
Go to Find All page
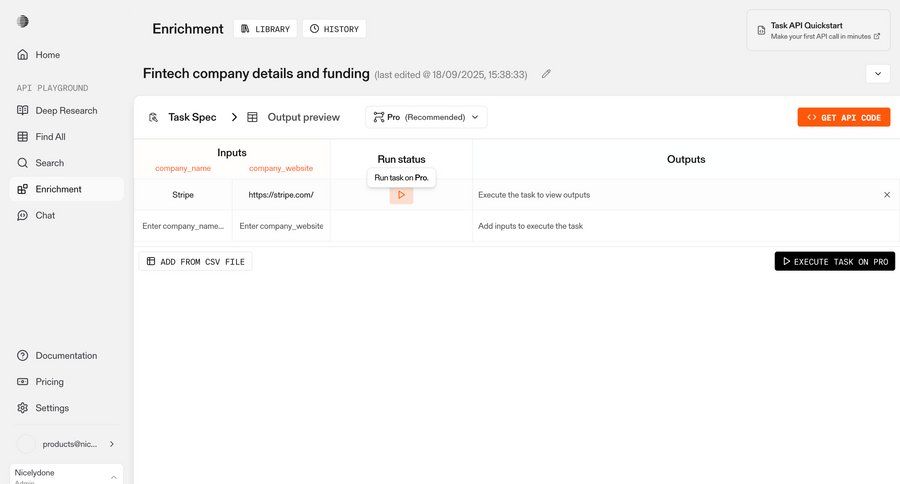tap(50, 137)
